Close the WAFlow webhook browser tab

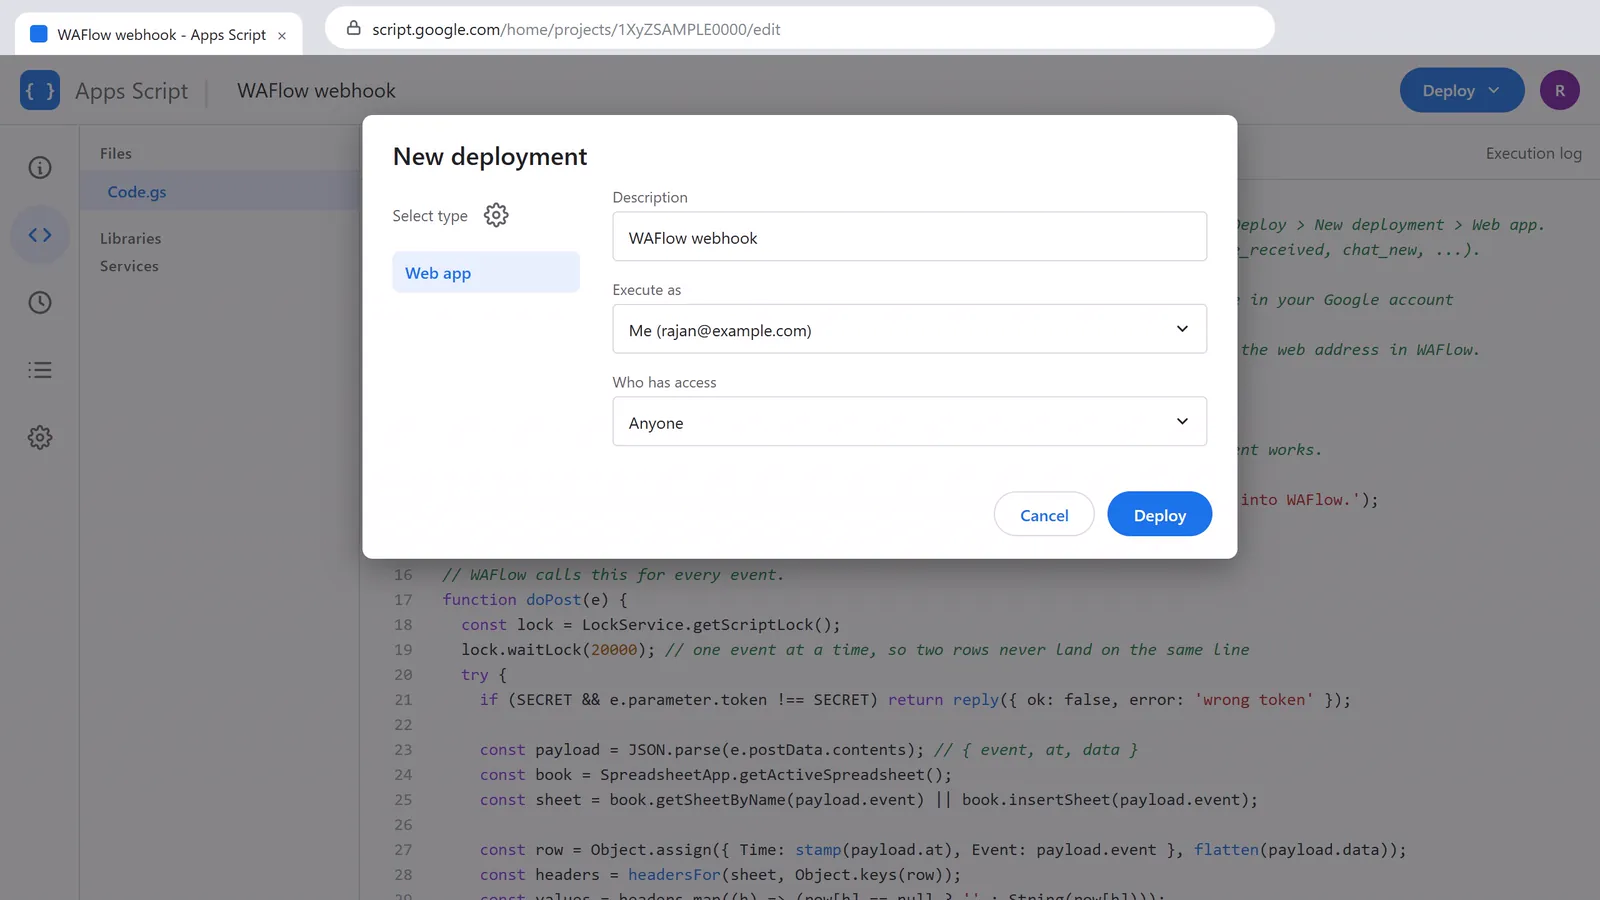click(282, 35)
